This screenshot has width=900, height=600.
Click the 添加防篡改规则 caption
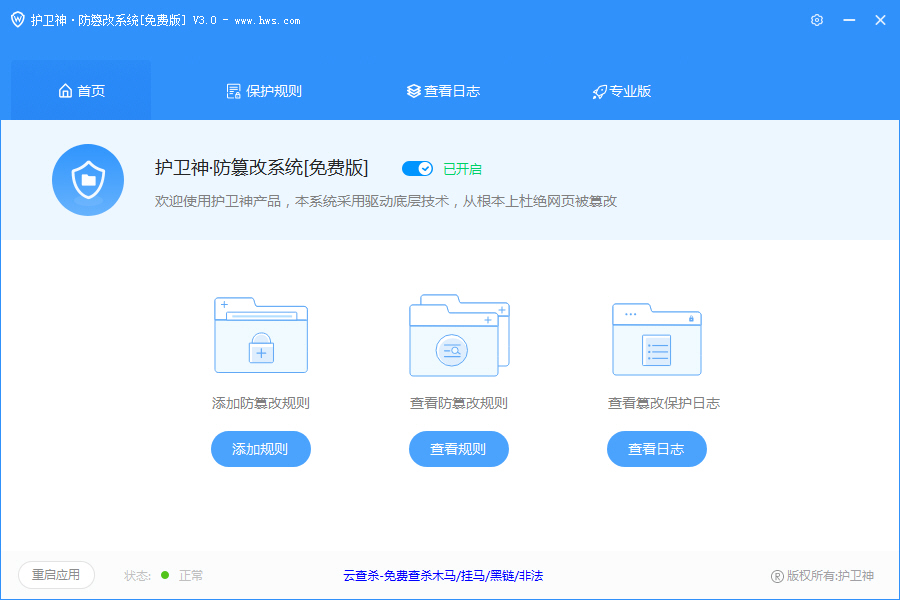(x=261, y=403)
